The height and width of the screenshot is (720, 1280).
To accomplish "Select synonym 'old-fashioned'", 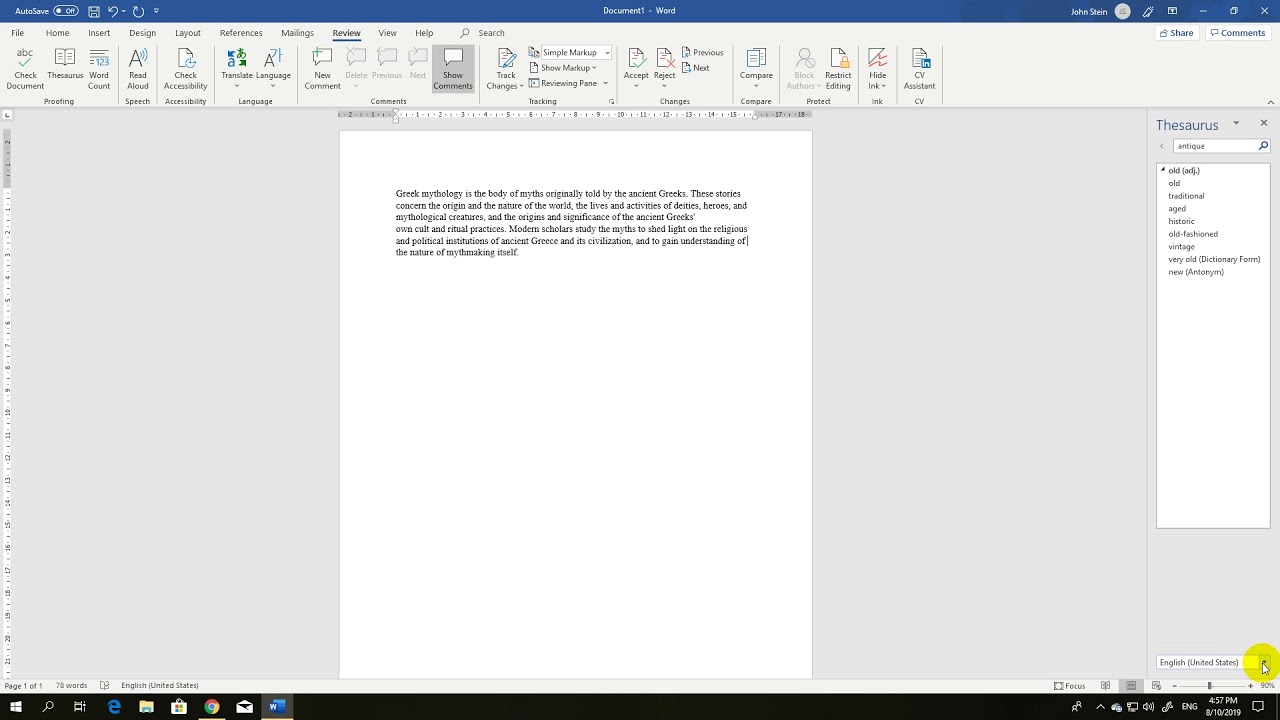I will 1193,234.
